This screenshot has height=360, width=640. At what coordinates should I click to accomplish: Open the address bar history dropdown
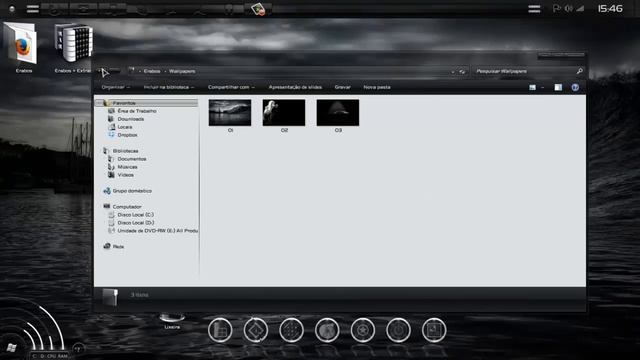(x=453, y=71)
